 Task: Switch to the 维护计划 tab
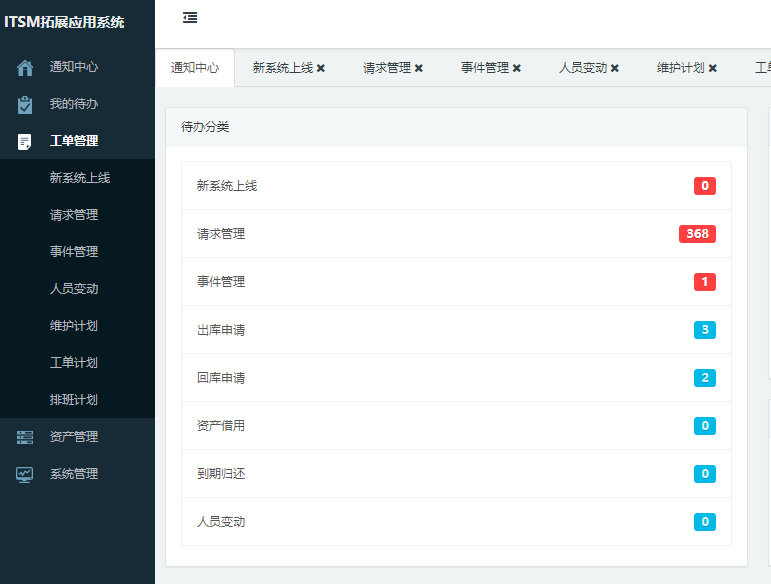(680, 68)
